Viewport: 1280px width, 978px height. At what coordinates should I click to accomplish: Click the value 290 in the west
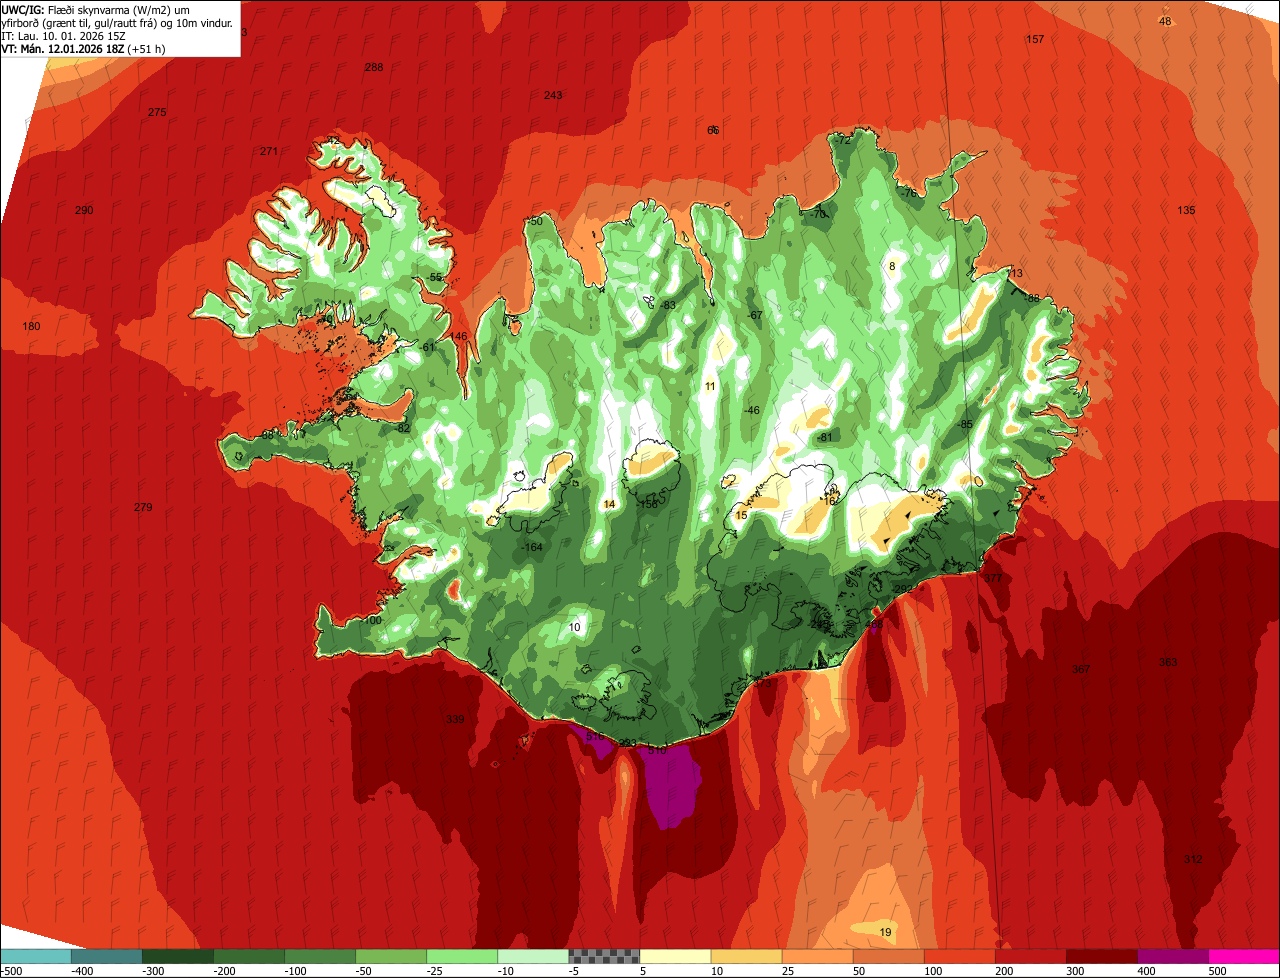coord(84,210)
